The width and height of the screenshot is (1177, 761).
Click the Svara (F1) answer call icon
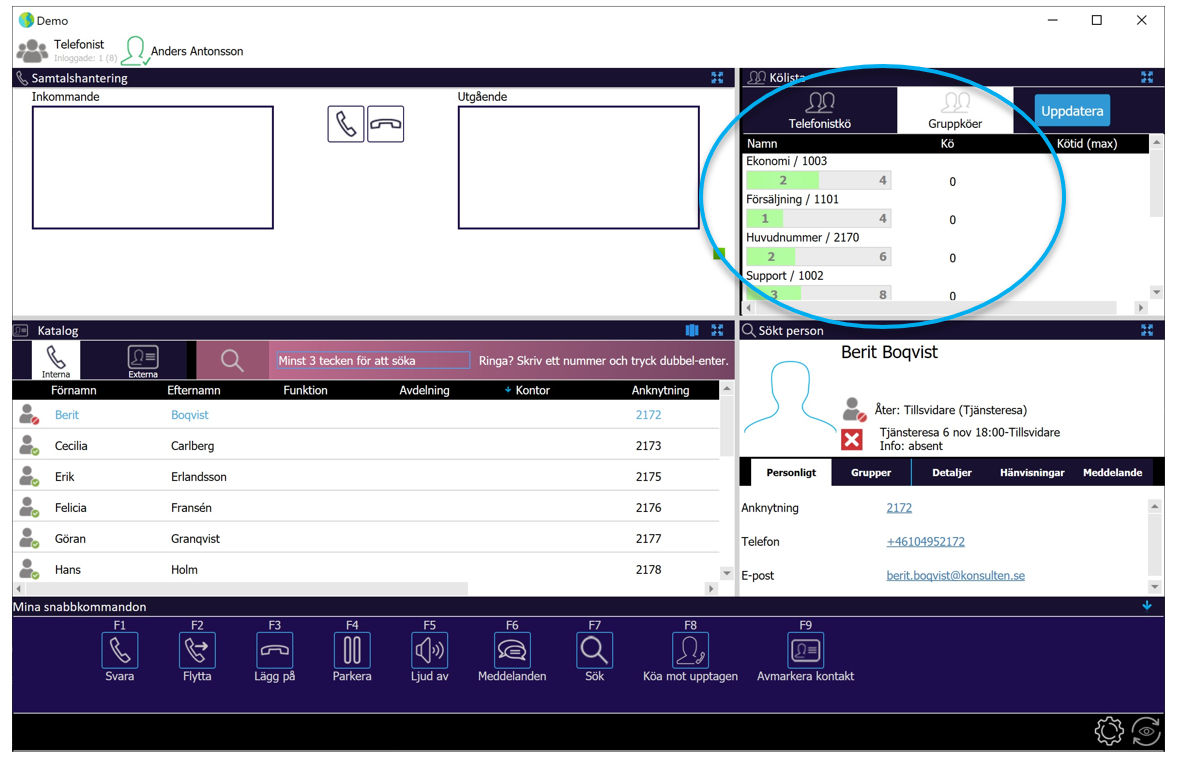pos(119,649)
